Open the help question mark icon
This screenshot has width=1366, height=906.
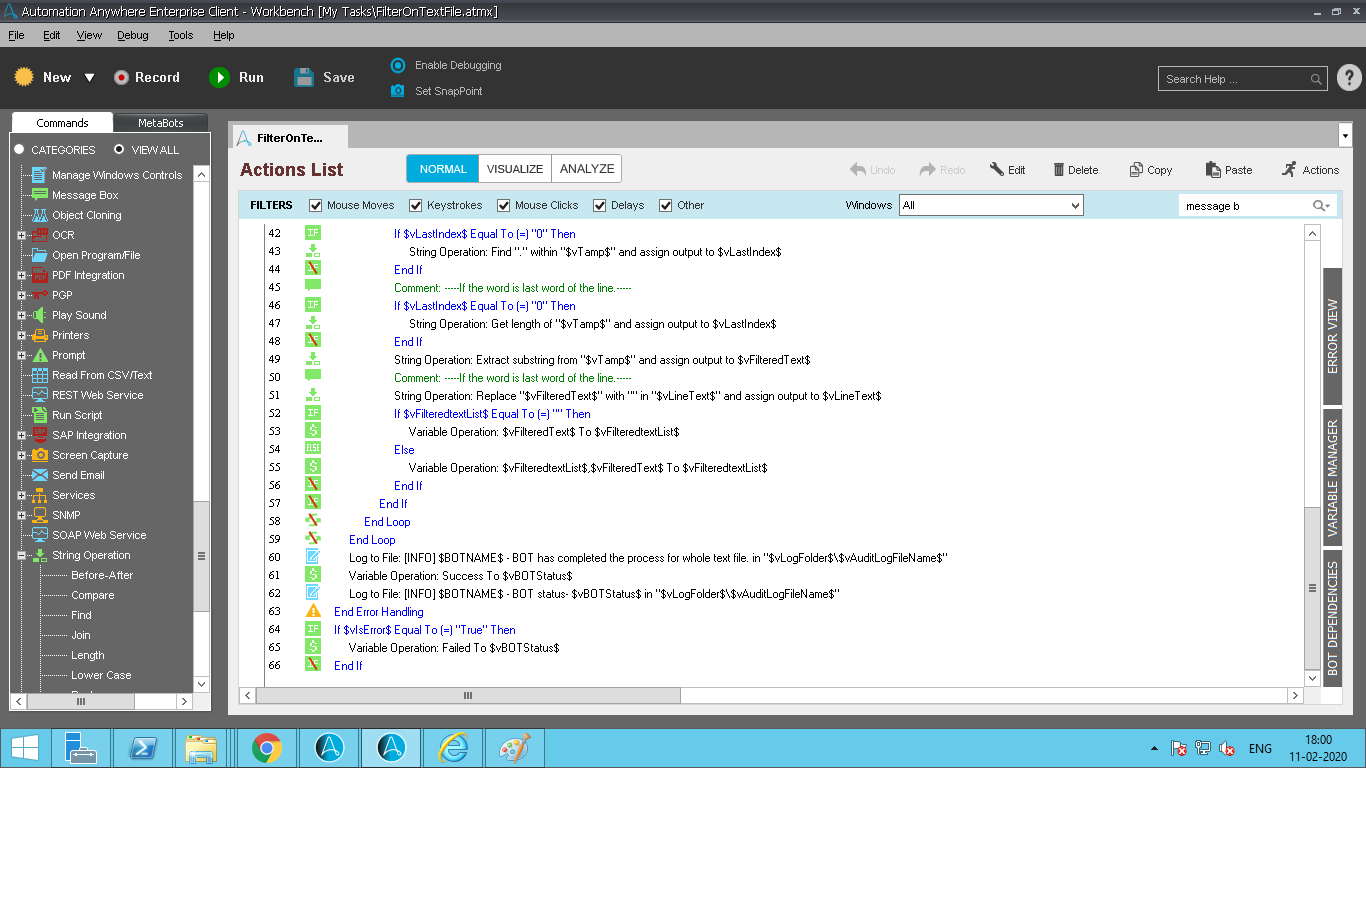tap(1349, 78)
